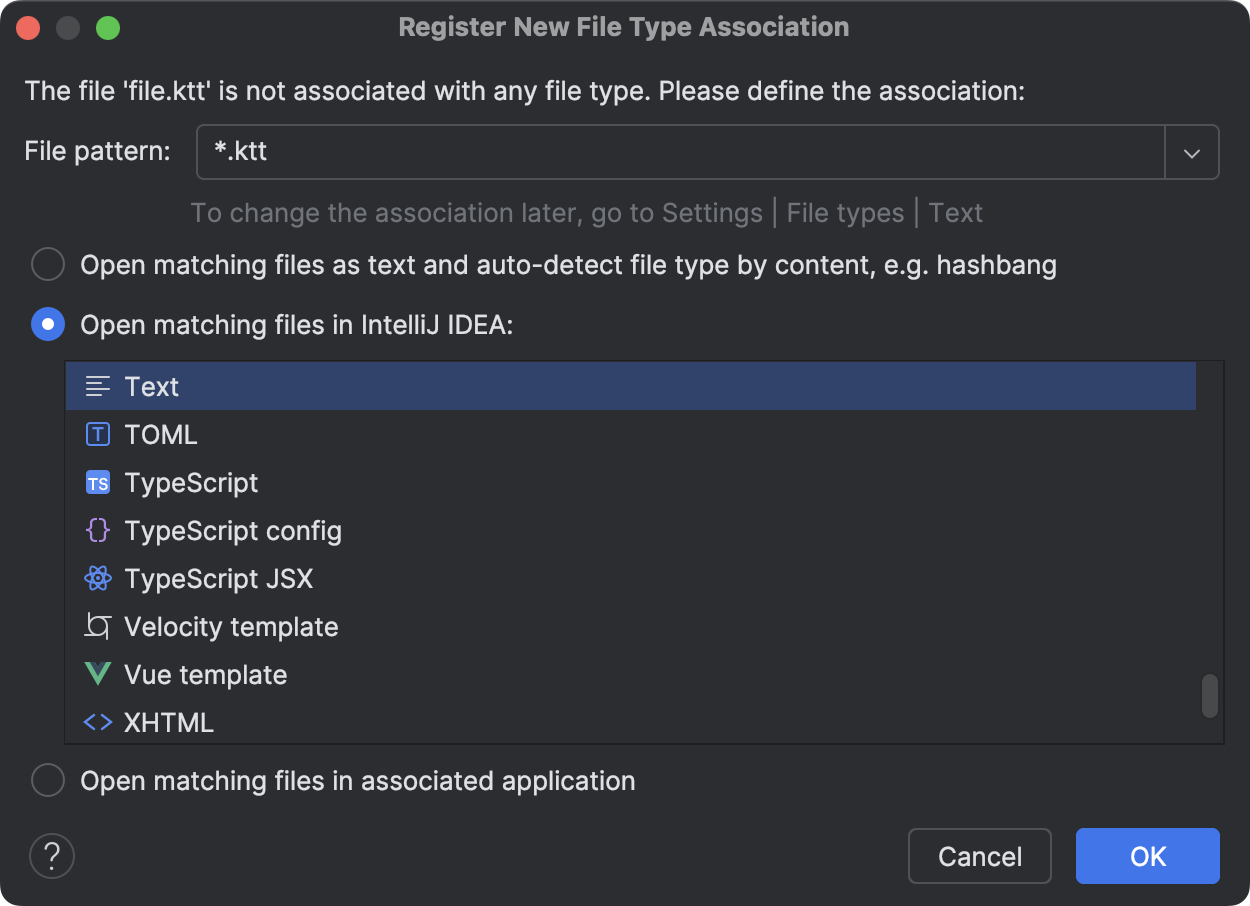This screenshot has height=906, width=1250.
Task: Confirm the association with OK
Action: pyautogui.click(x=1147, y=856)
